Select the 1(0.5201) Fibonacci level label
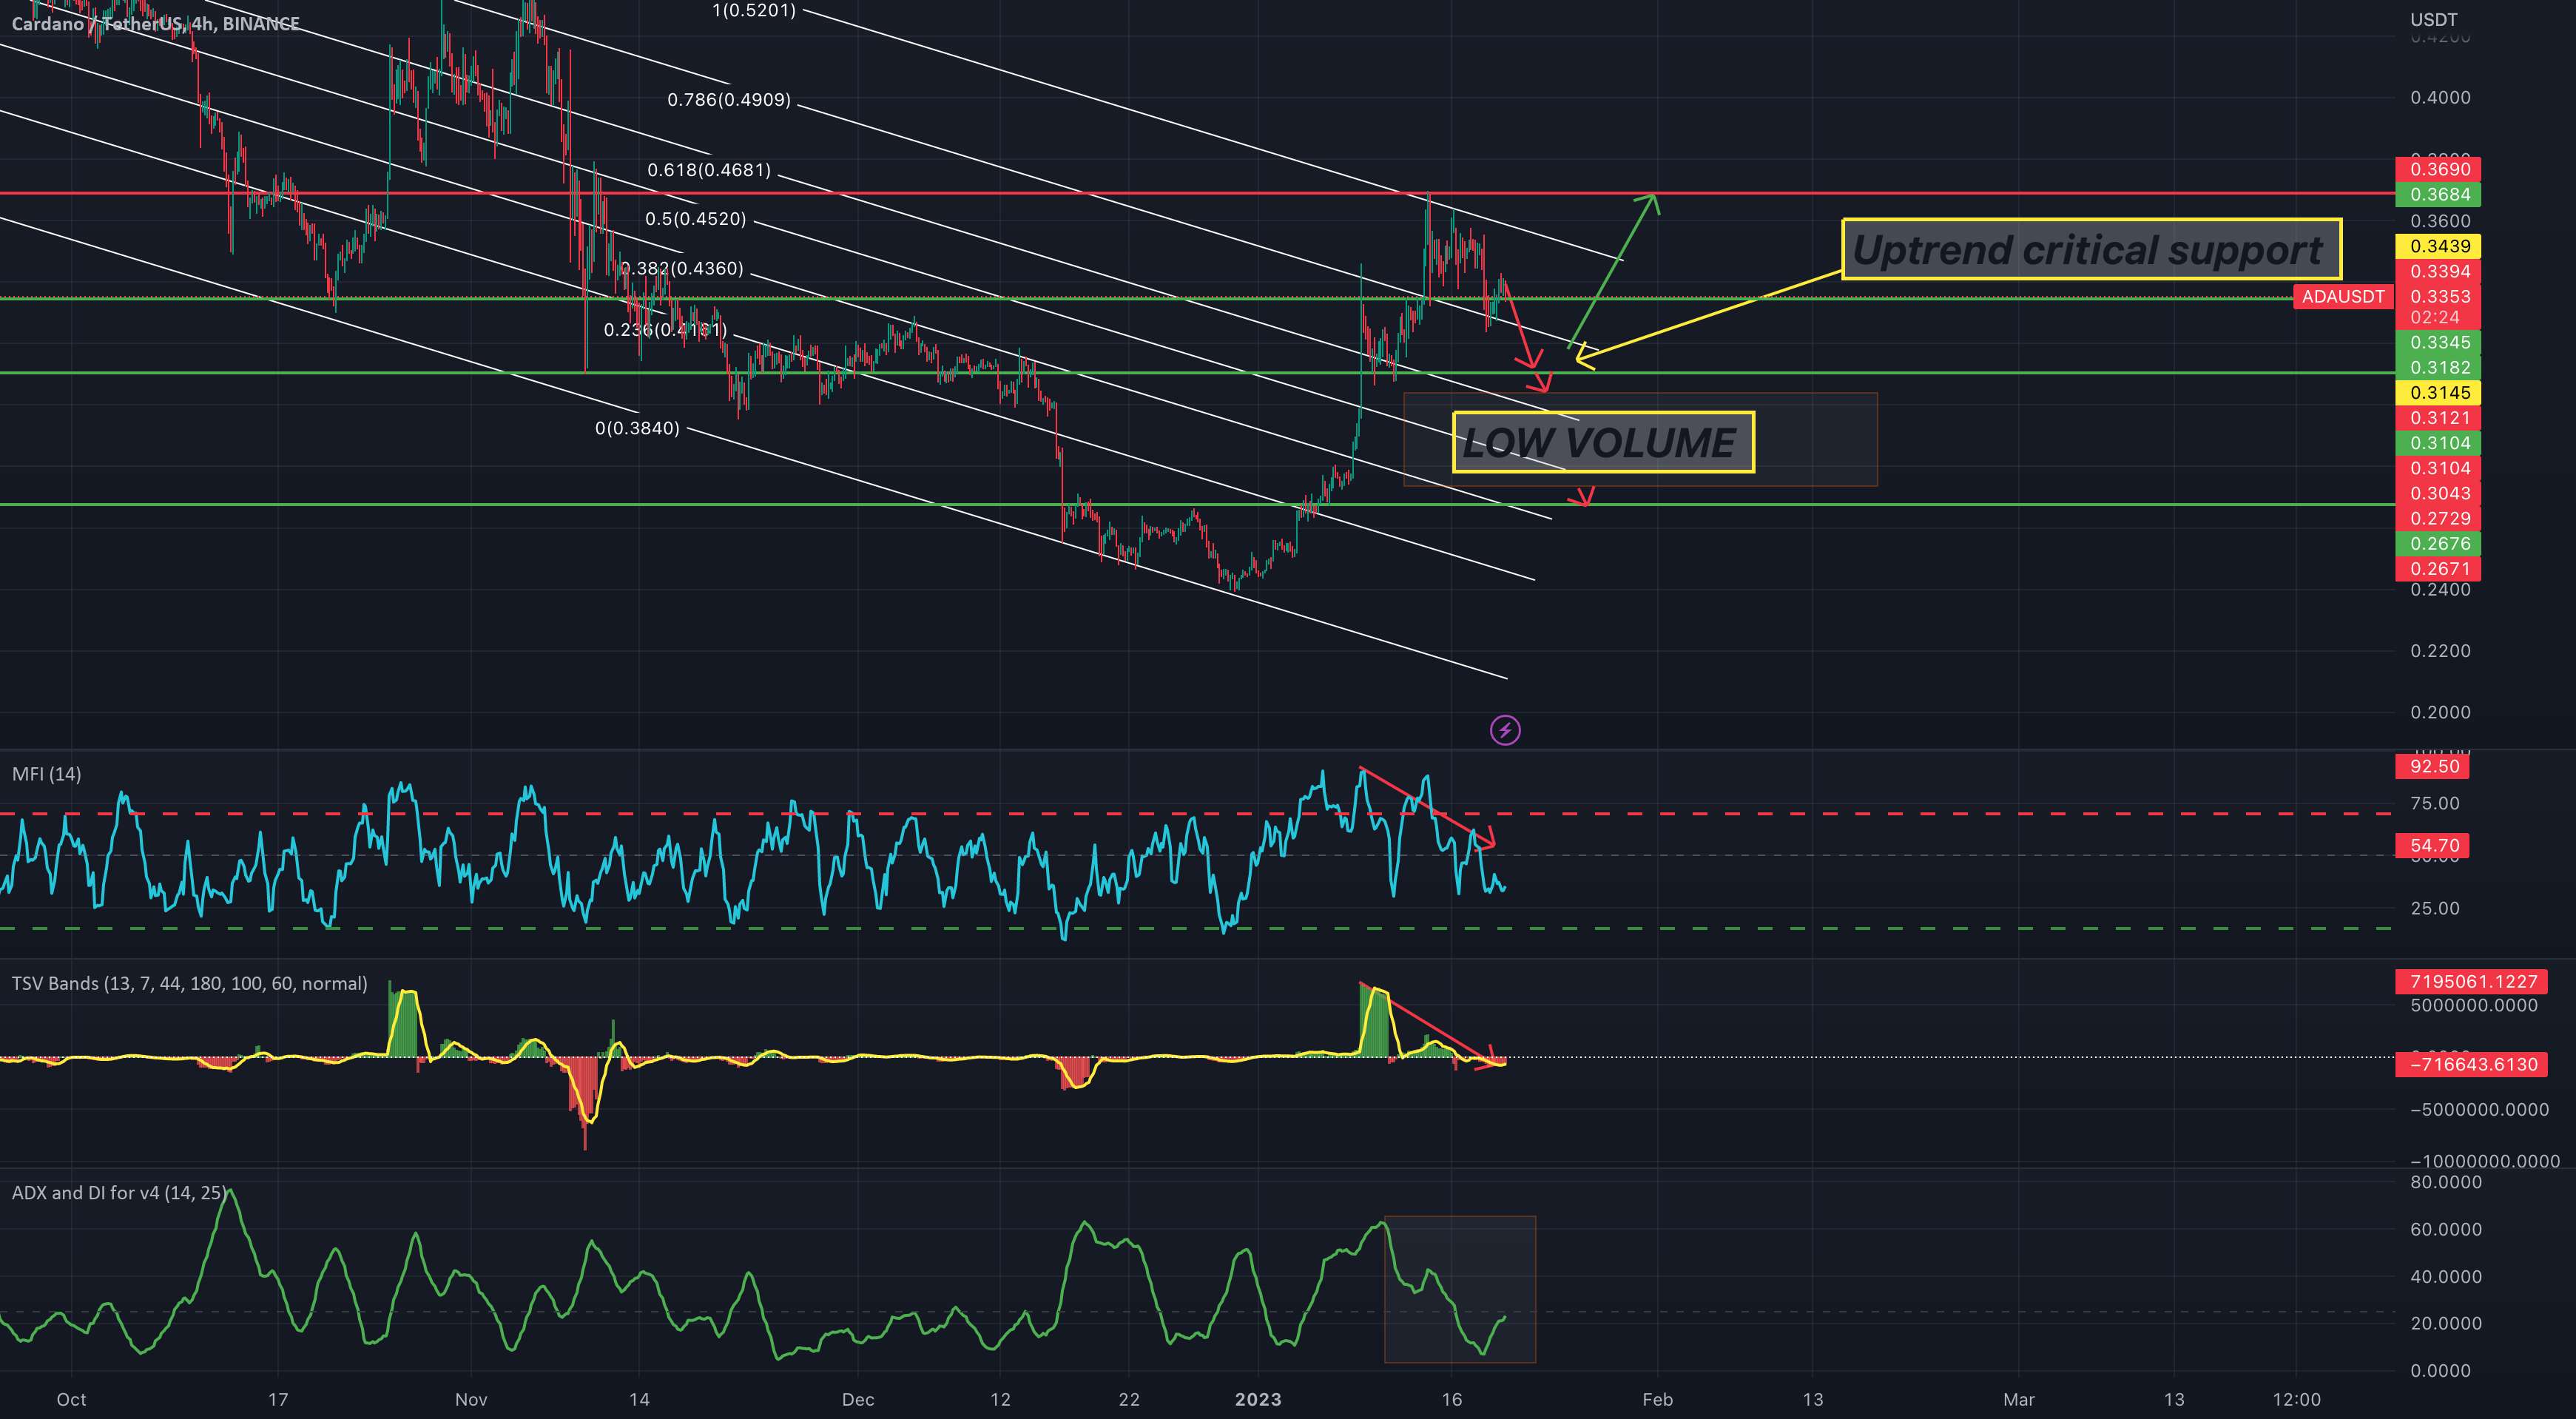The image size is (2576, 1419). tap(754, 11)
